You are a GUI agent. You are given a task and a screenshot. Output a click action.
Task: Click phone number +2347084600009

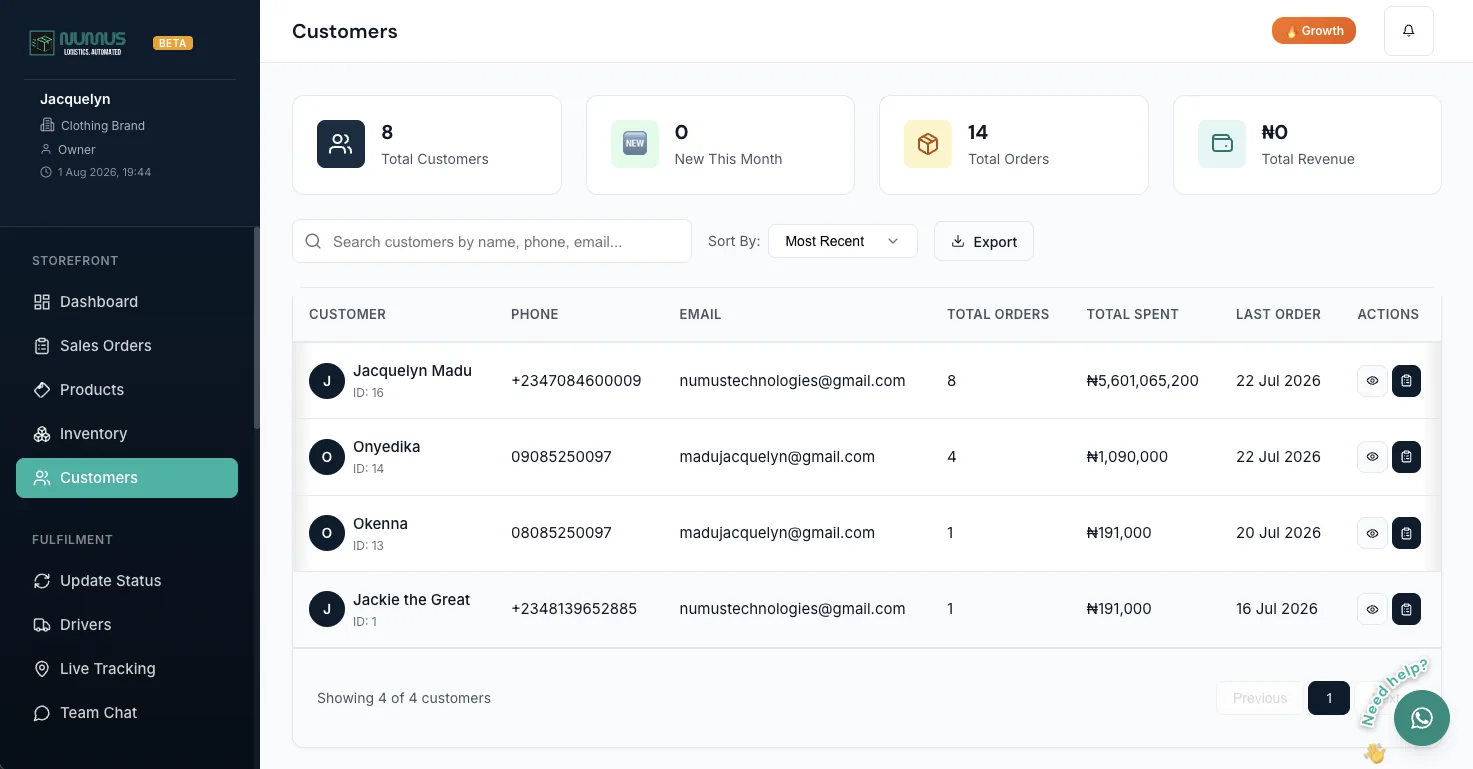(576, 381)
